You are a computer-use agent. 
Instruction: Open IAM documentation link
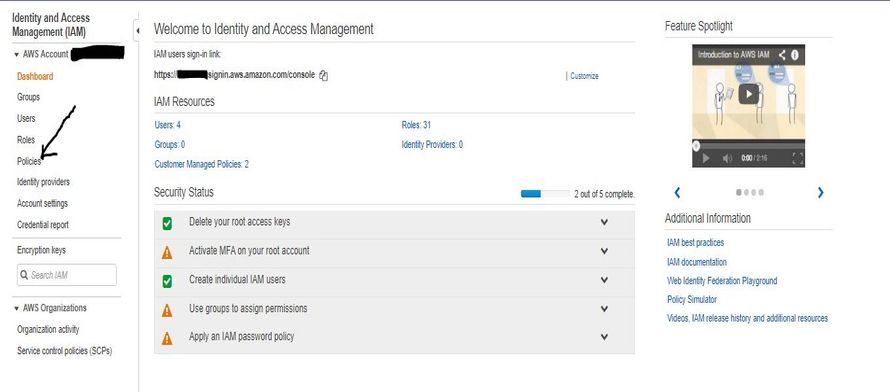tap(696, 262)
